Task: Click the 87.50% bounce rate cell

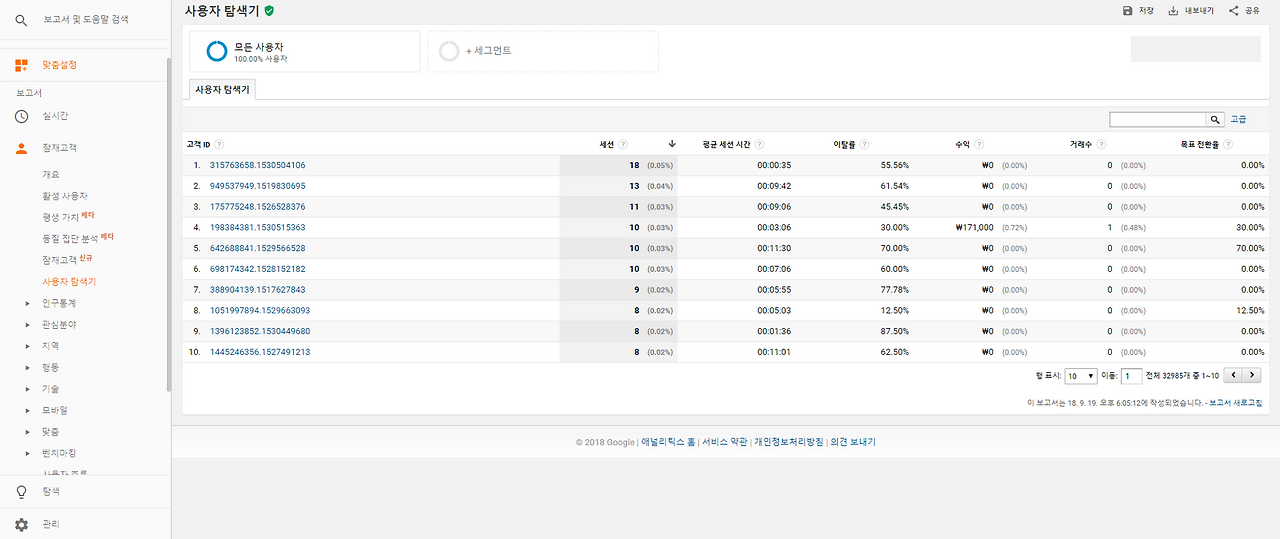Action: coord(894,331)
